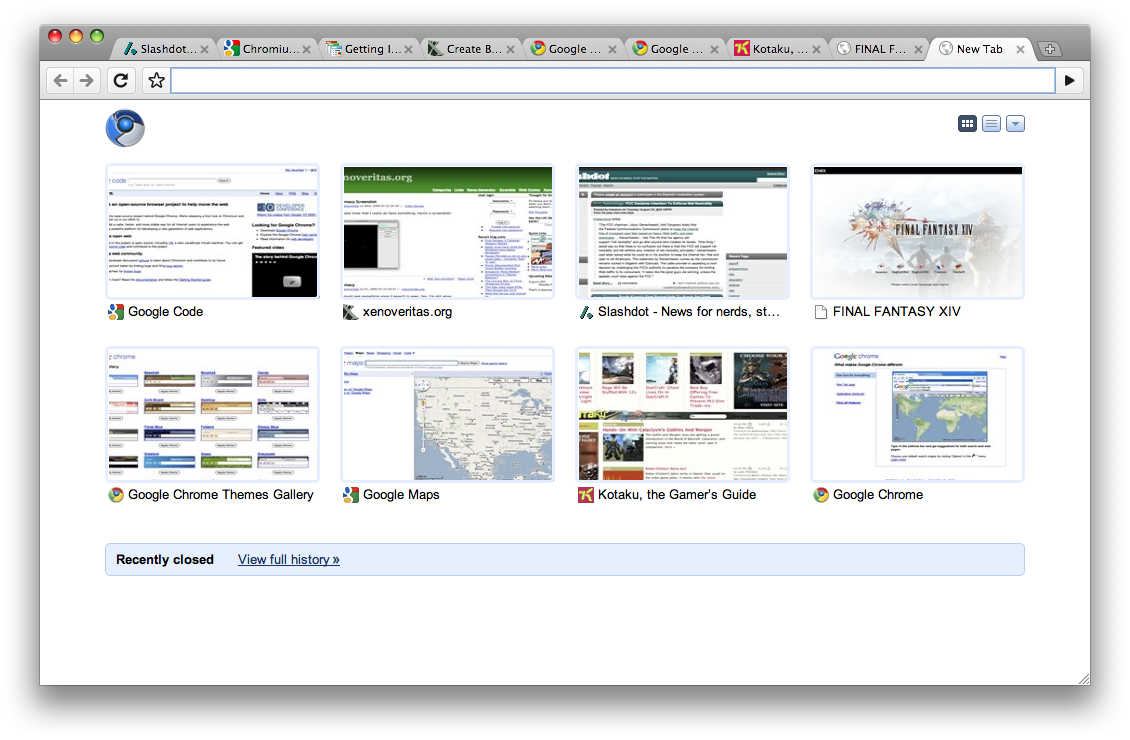Image resolution: width=1130 pixels, height=740 pixels.
Task: Open View full history link
Action: coord(288,560)
